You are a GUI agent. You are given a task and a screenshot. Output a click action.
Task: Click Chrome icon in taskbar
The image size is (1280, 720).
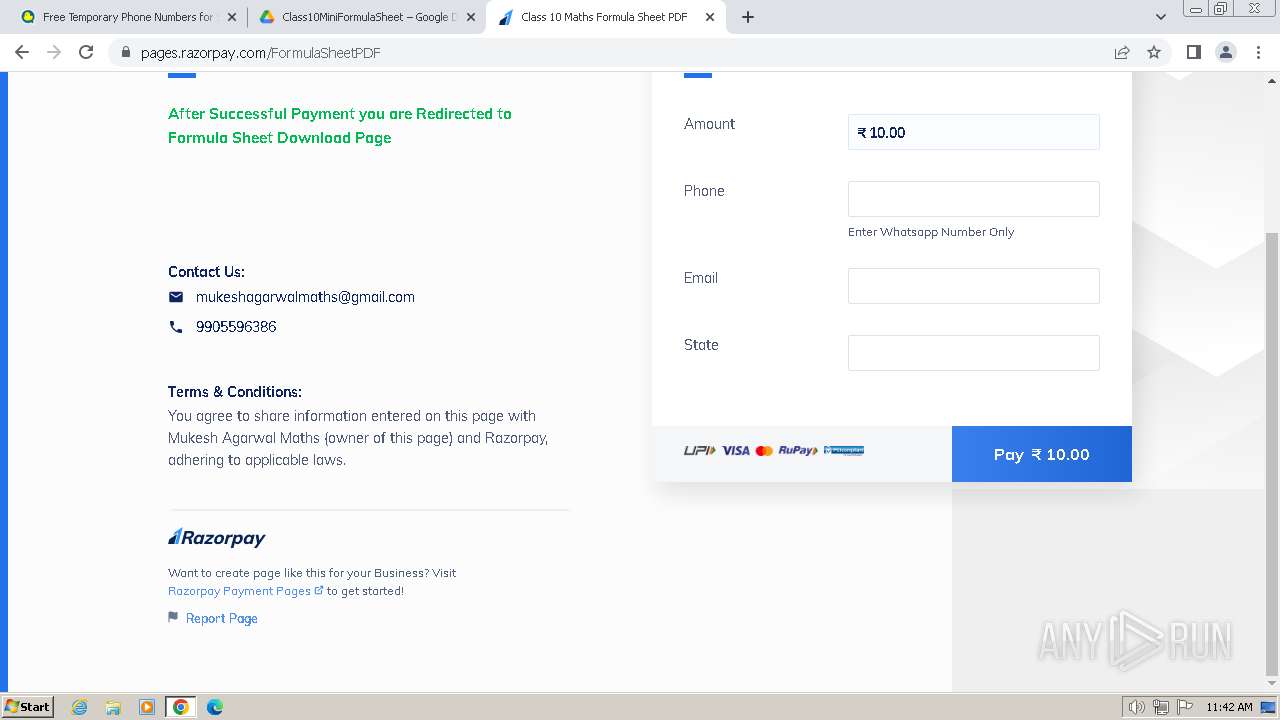(x=181, y=707)
